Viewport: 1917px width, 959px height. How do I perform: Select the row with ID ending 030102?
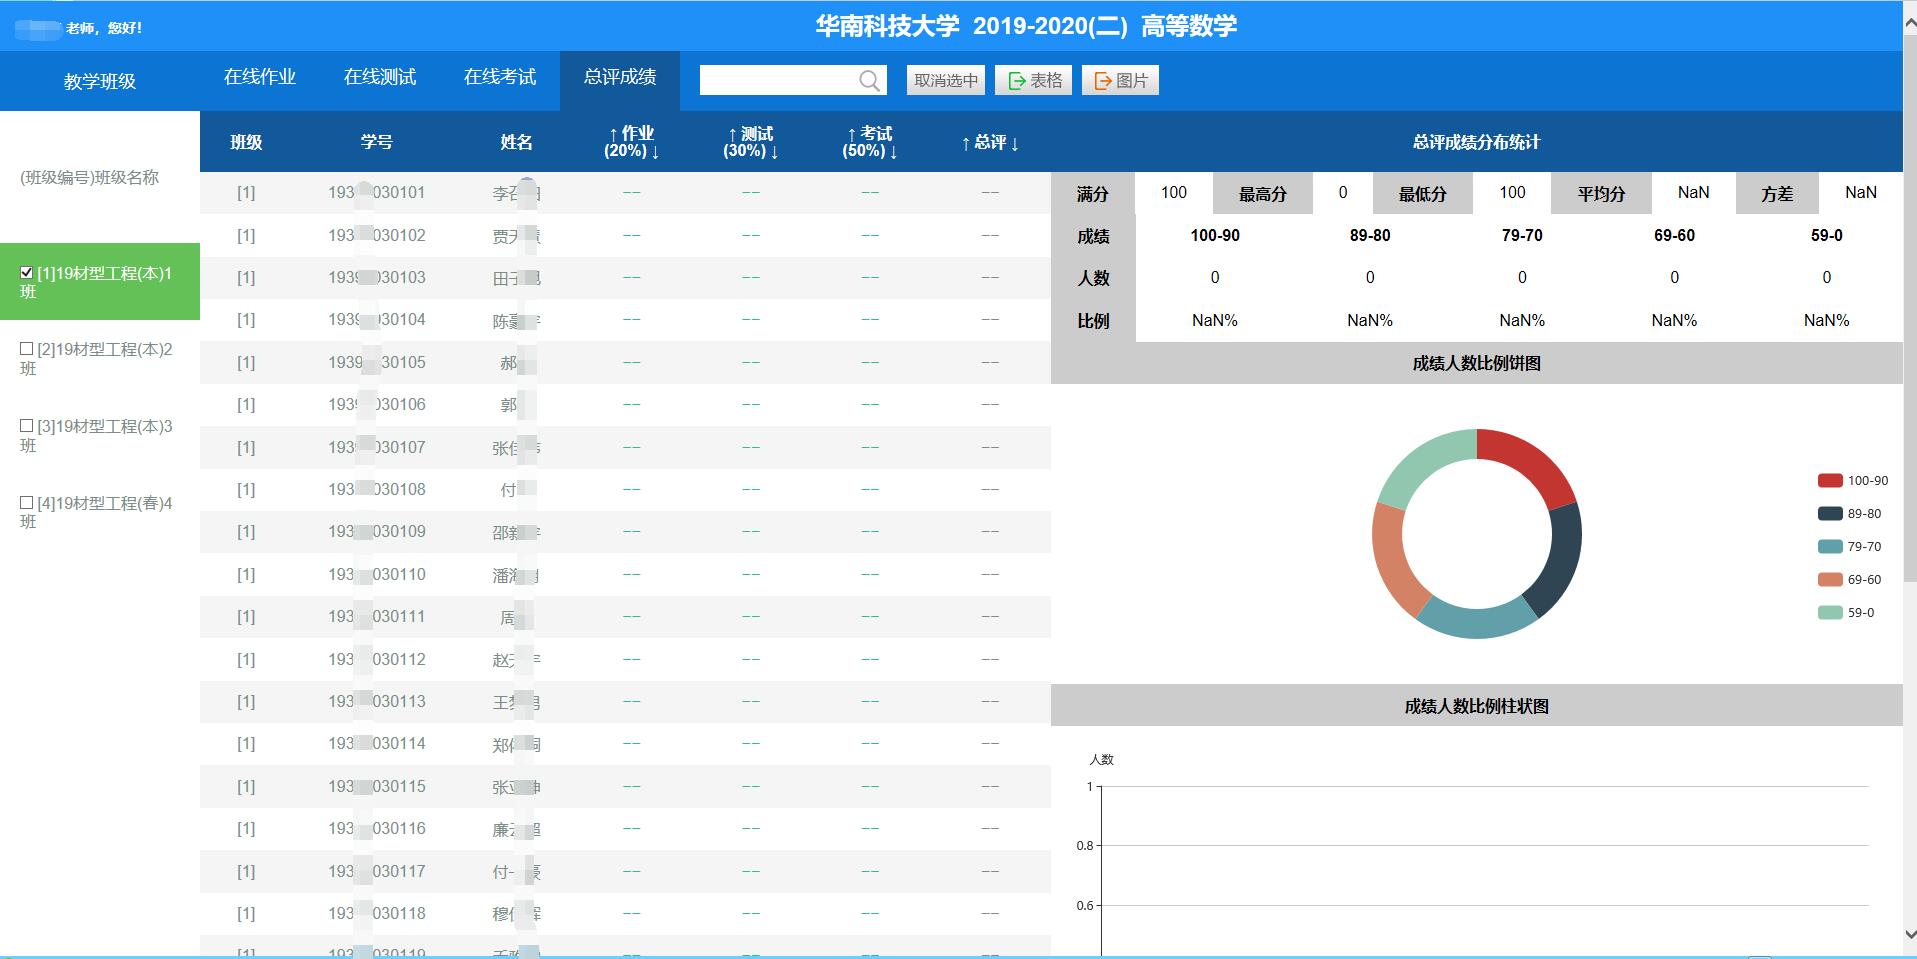tap(625, 235)
